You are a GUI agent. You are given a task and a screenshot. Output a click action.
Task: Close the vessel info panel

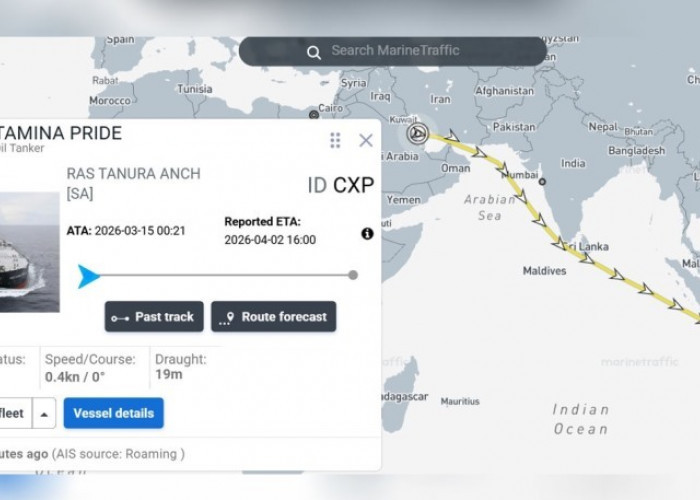click(366, 140)
